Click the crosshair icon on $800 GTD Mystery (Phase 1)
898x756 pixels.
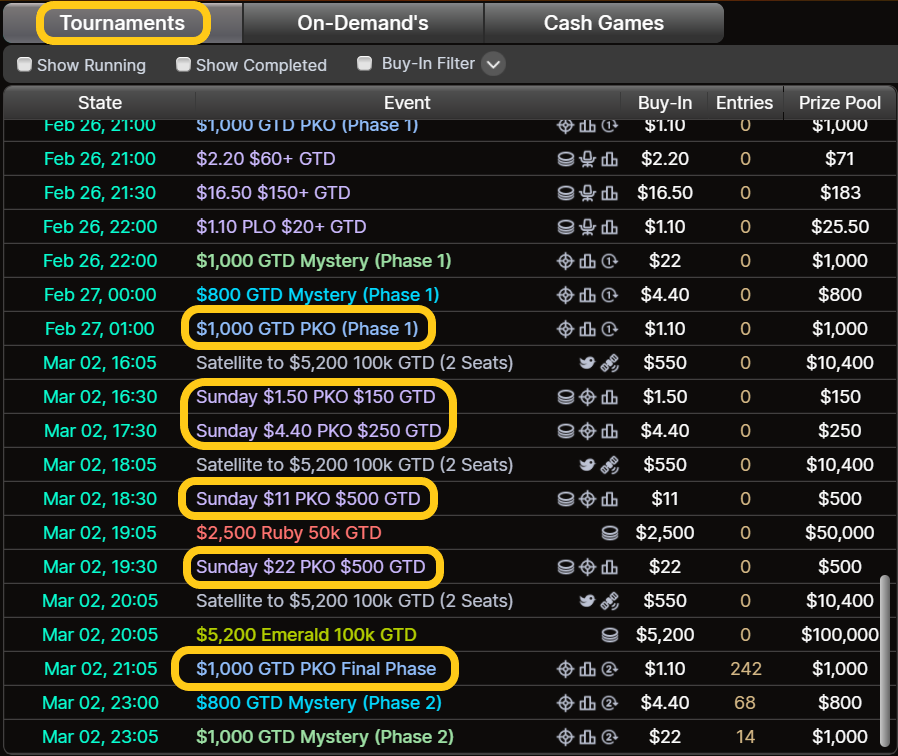pos(565,295)
